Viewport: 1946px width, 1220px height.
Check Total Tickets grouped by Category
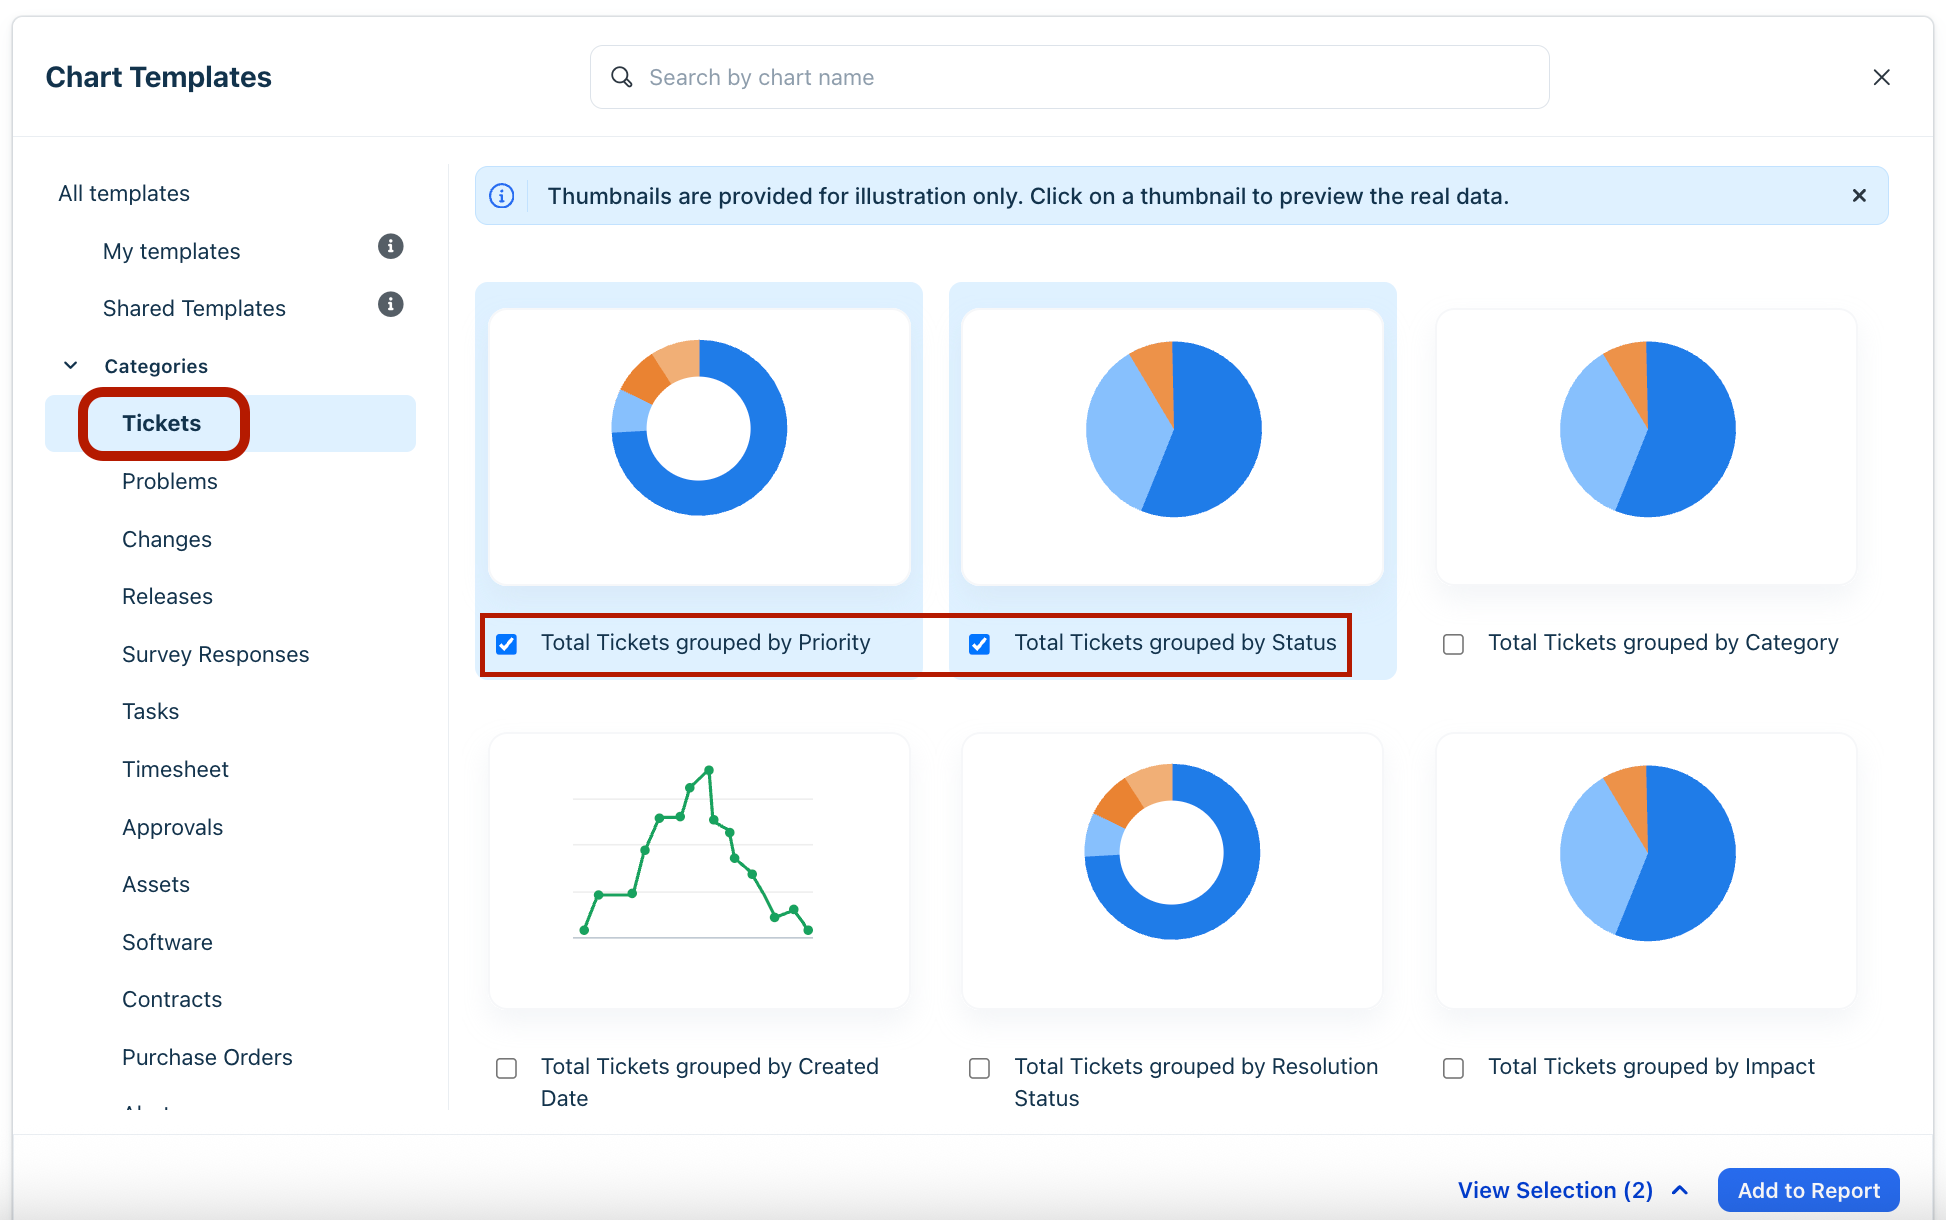1453,644
